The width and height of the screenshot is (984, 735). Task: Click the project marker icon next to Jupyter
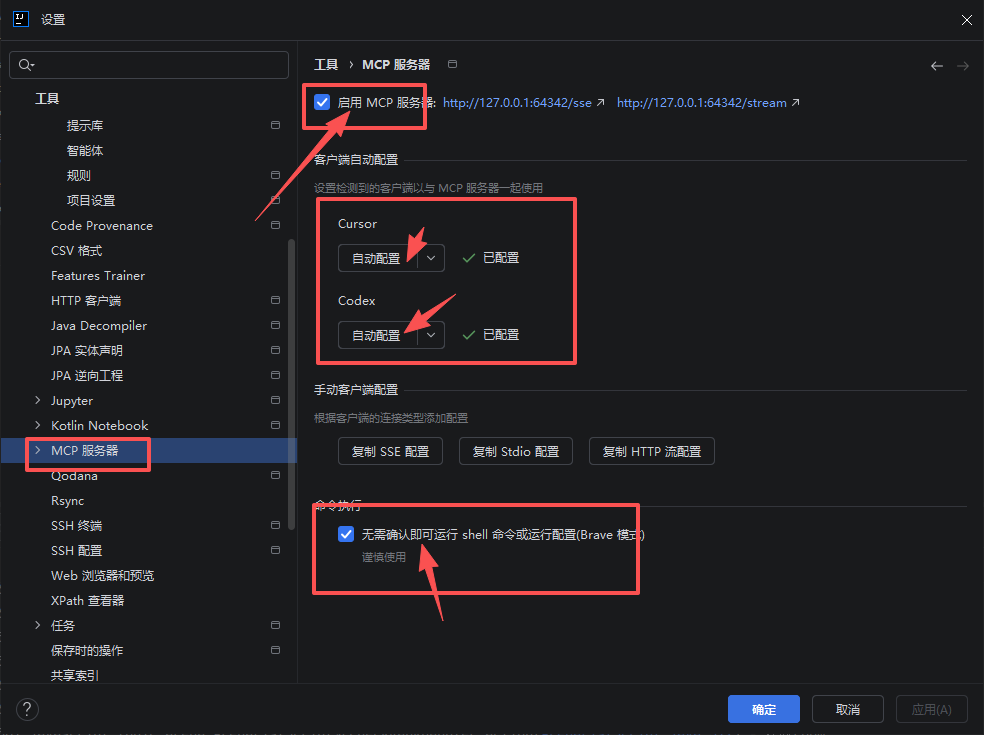[x=275, y=400]
